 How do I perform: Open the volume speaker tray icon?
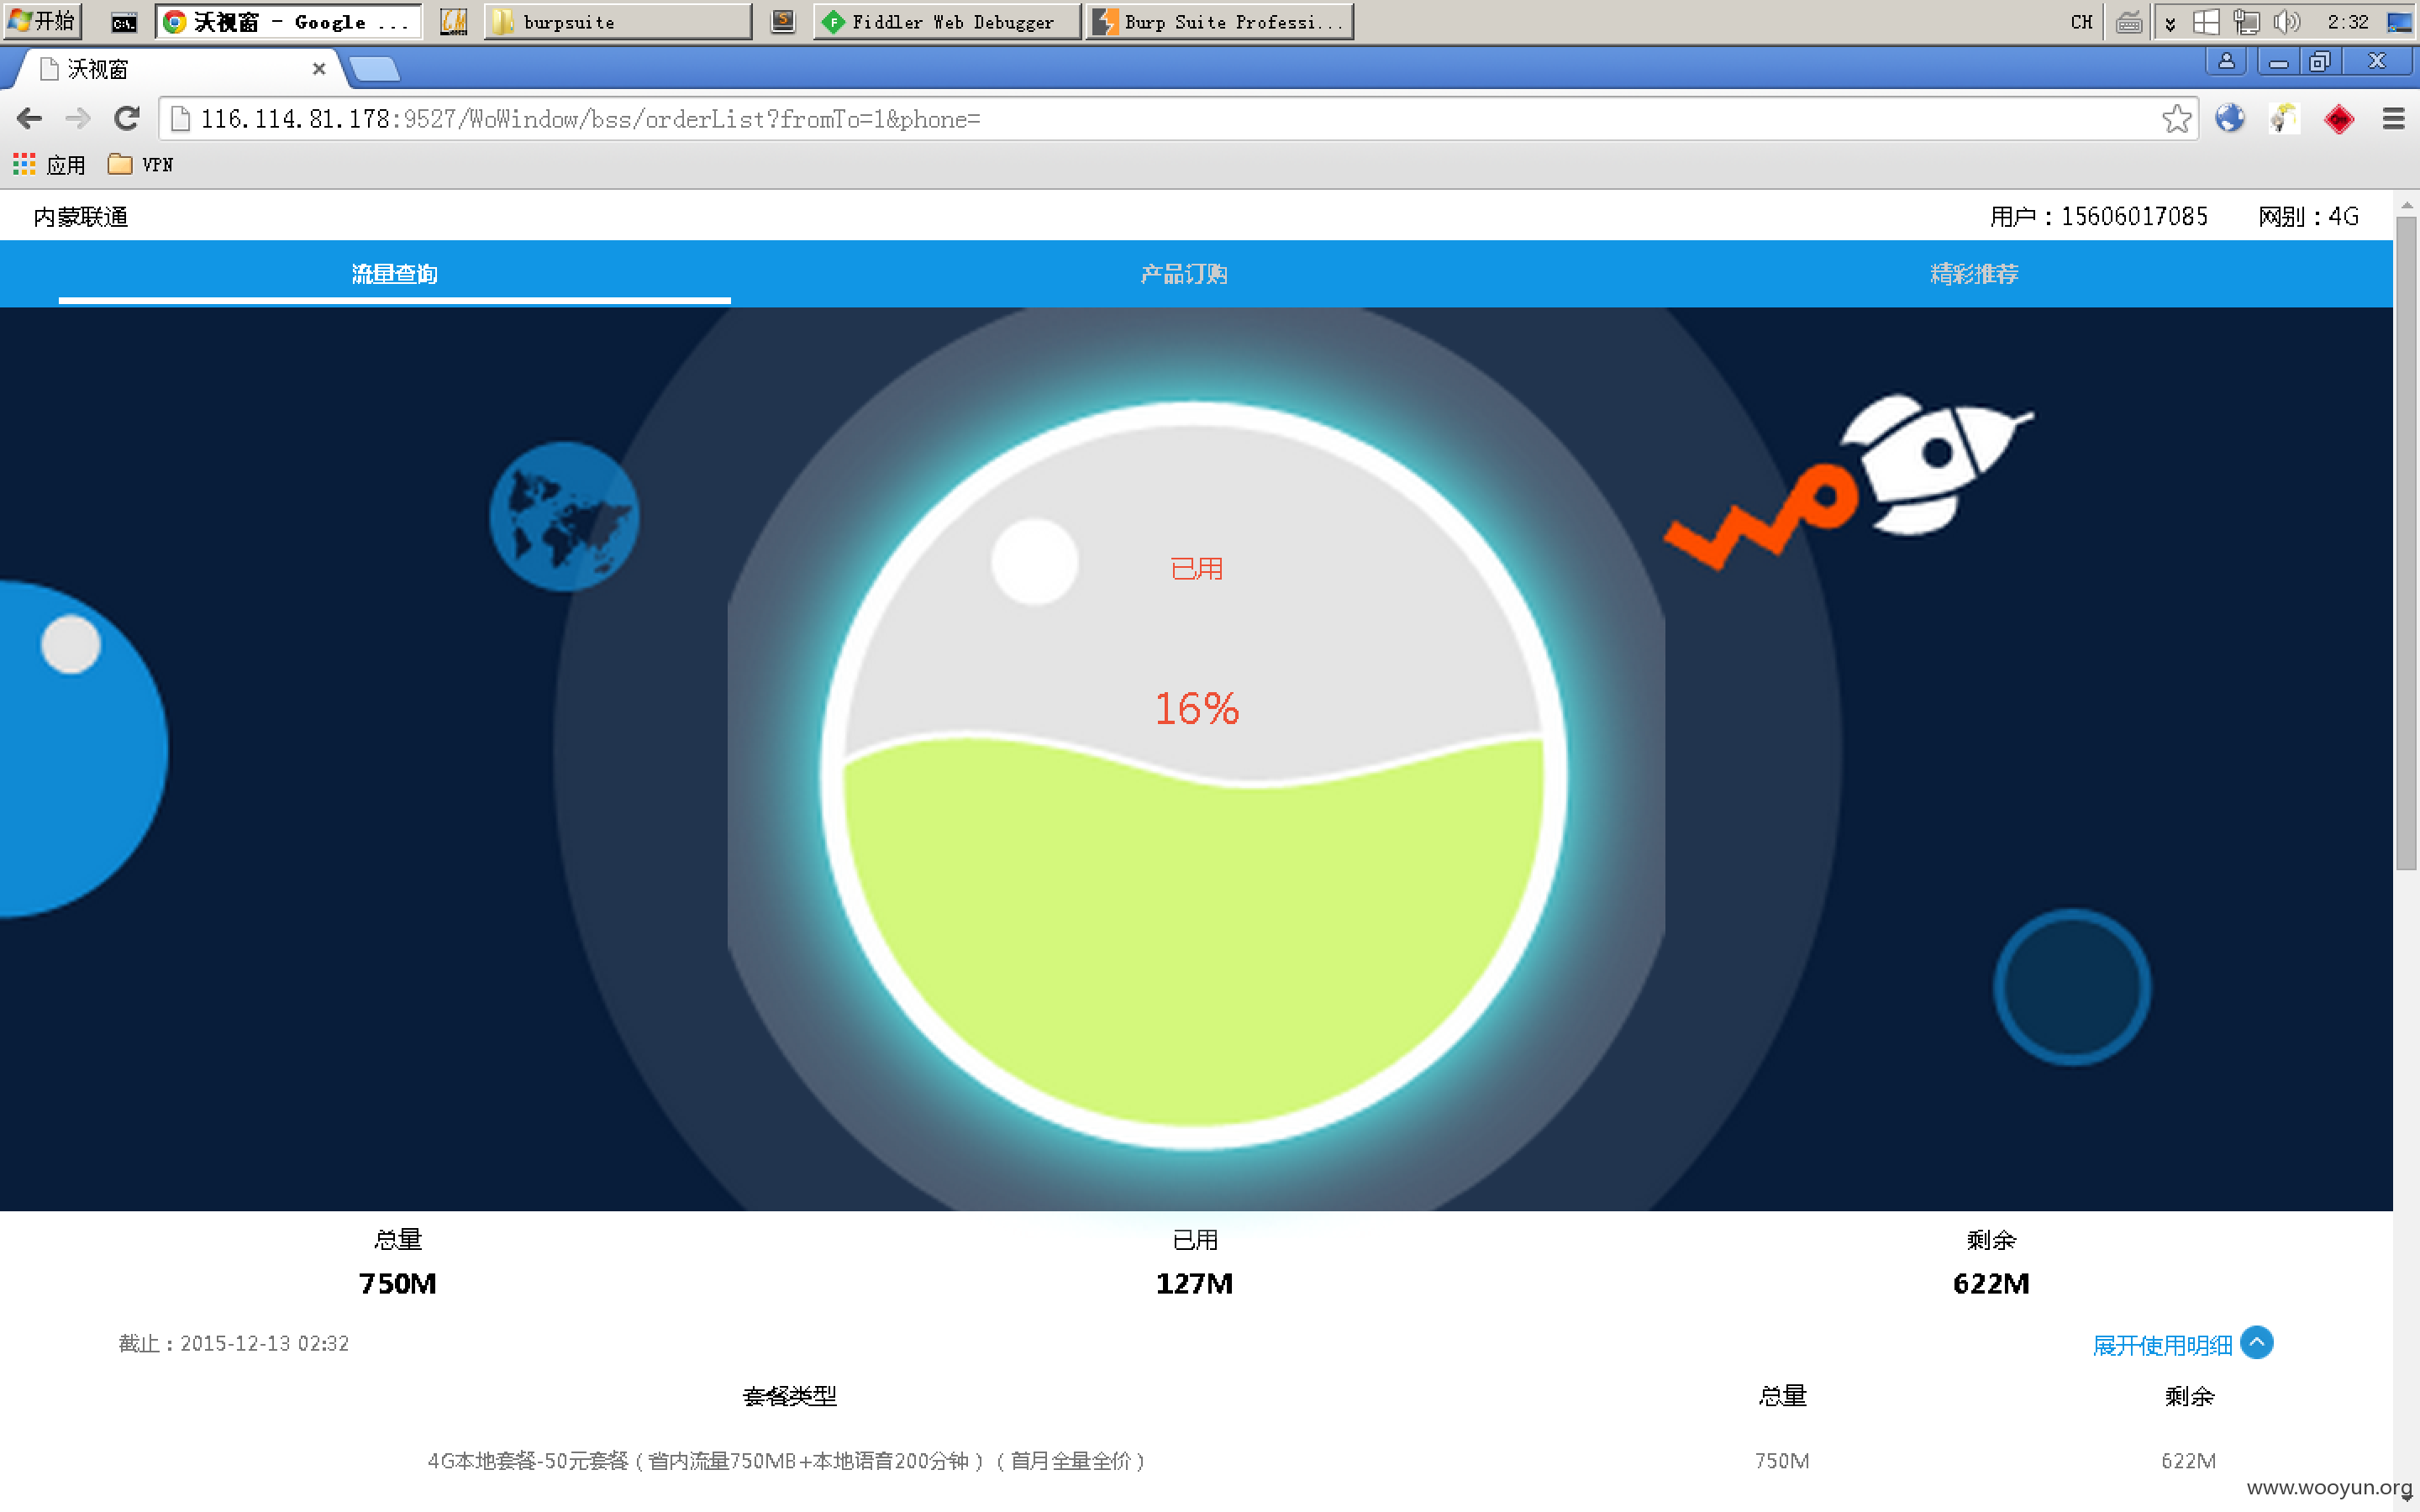2286,21
